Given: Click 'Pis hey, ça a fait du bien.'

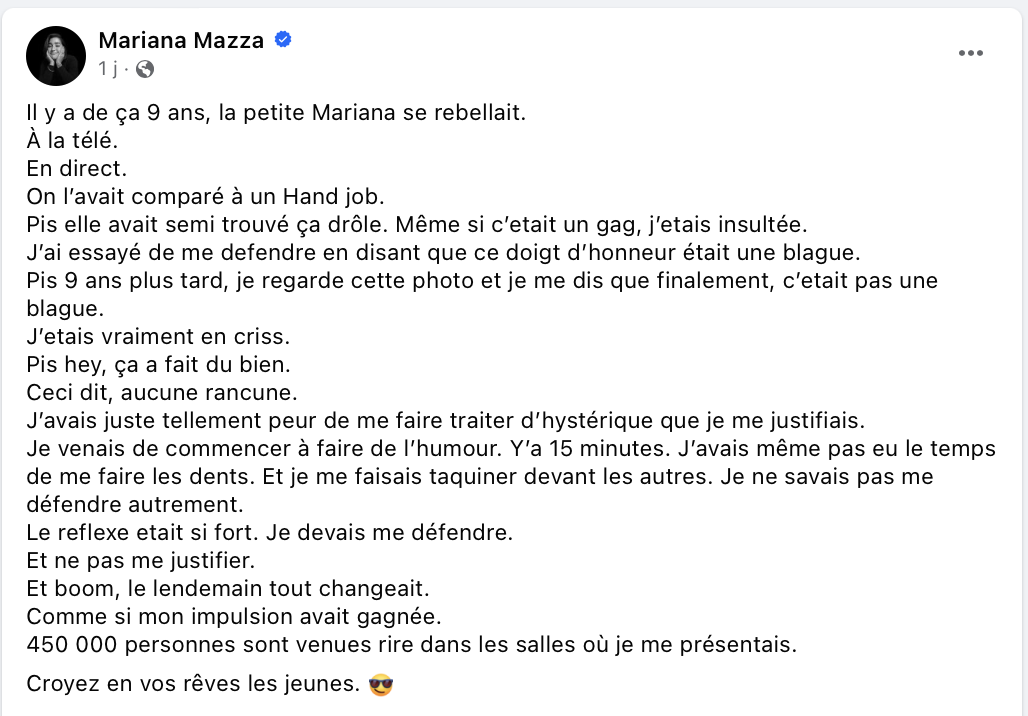Looking at the screenshot, I should (158, 365).
